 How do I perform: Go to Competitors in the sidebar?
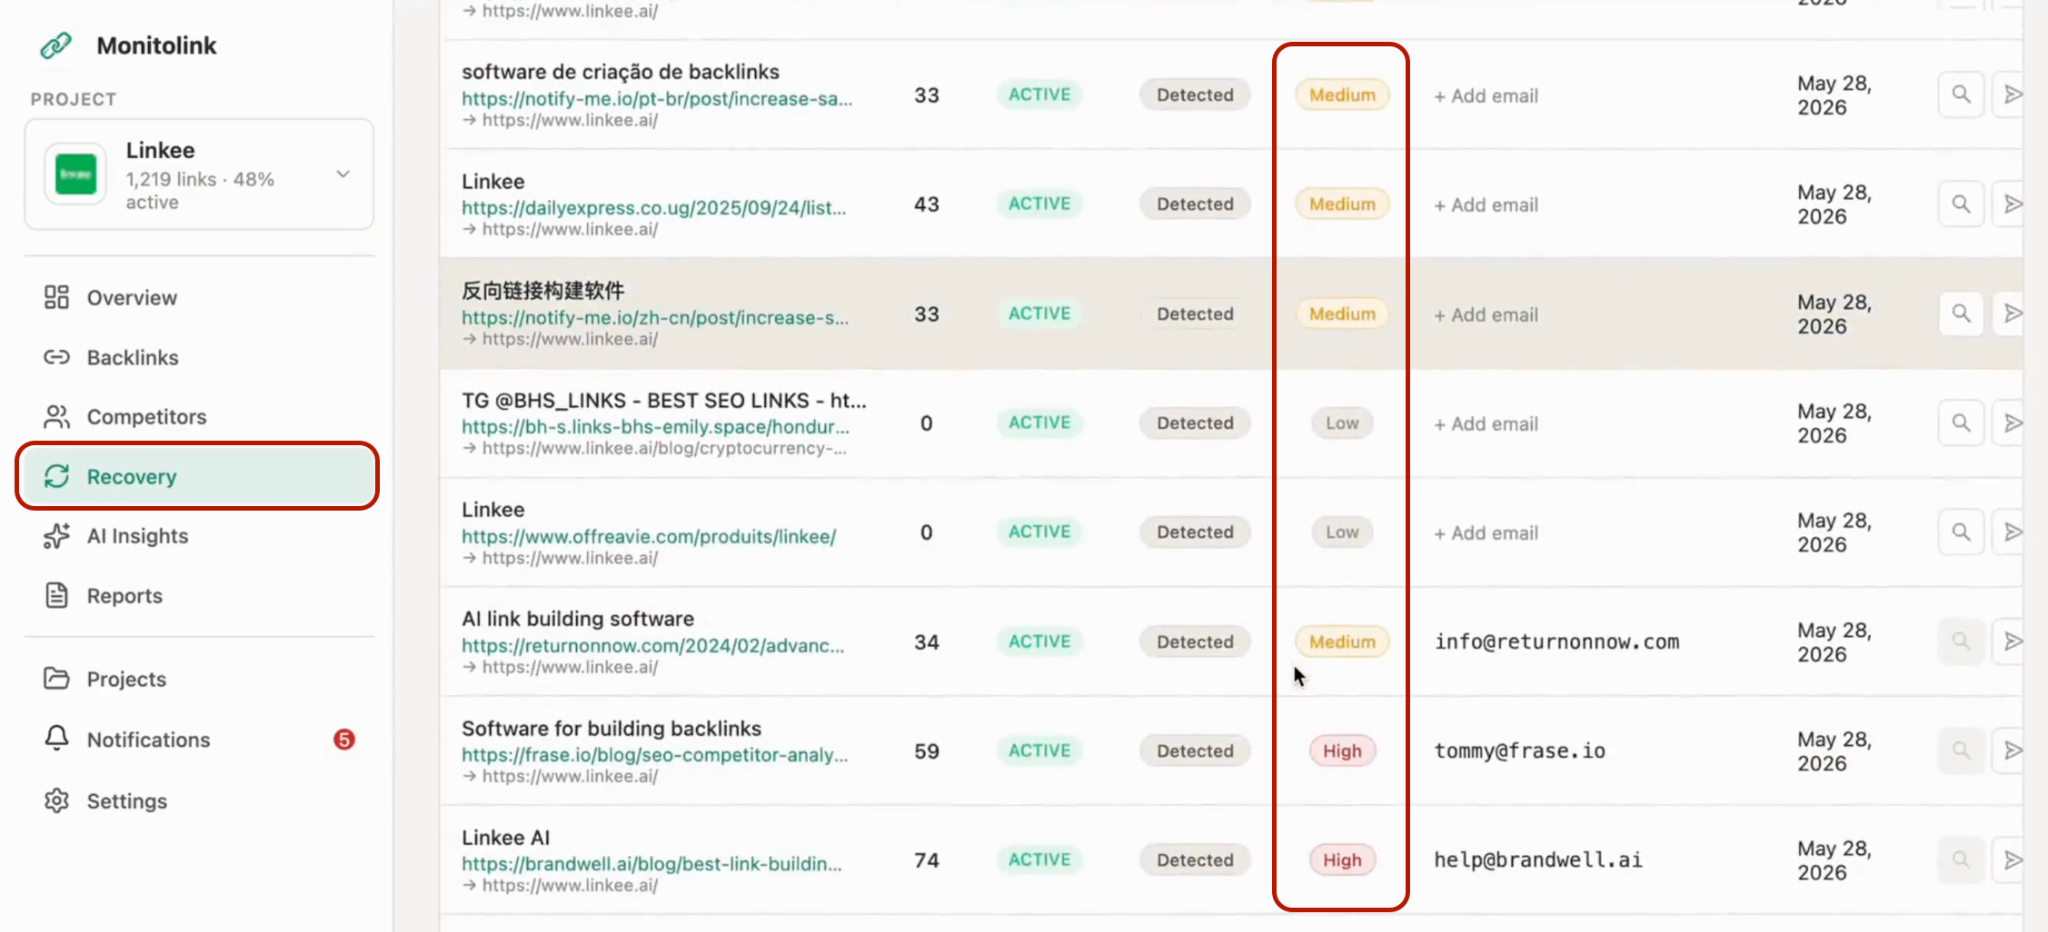tap(198, 417)
